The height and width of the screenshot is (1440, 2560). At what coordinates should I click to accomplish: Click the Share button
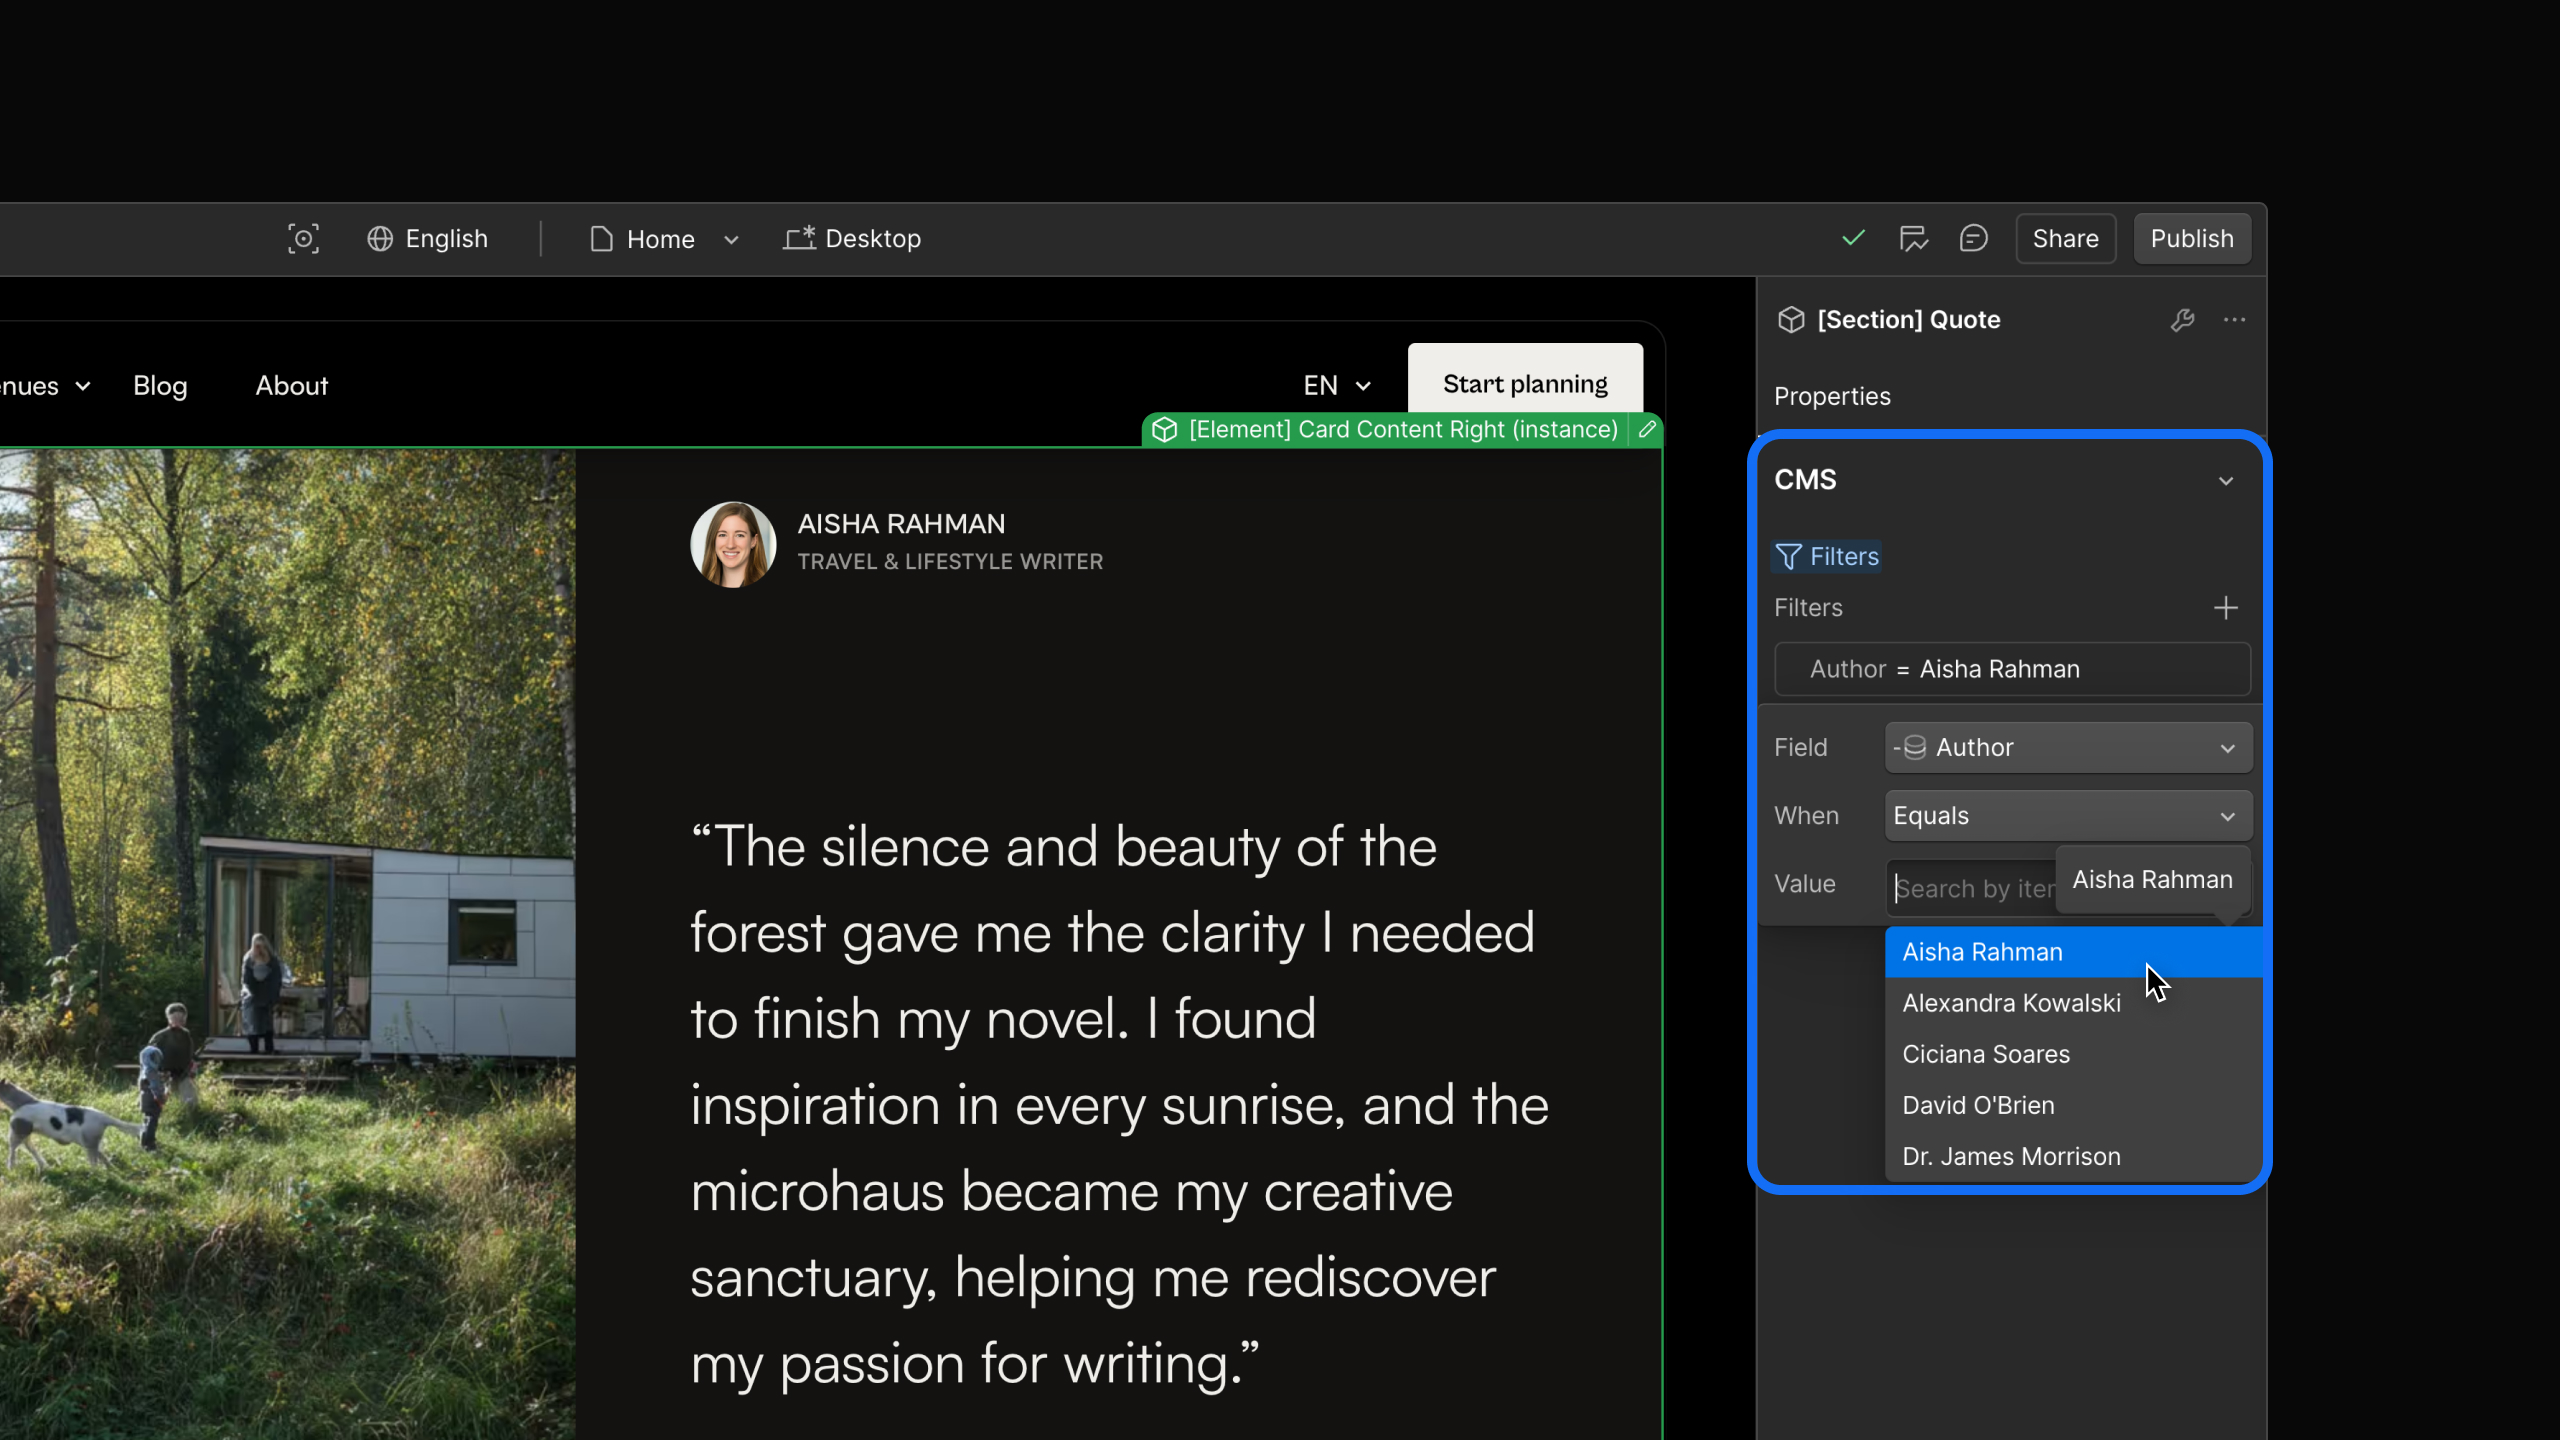(2065, 238)
